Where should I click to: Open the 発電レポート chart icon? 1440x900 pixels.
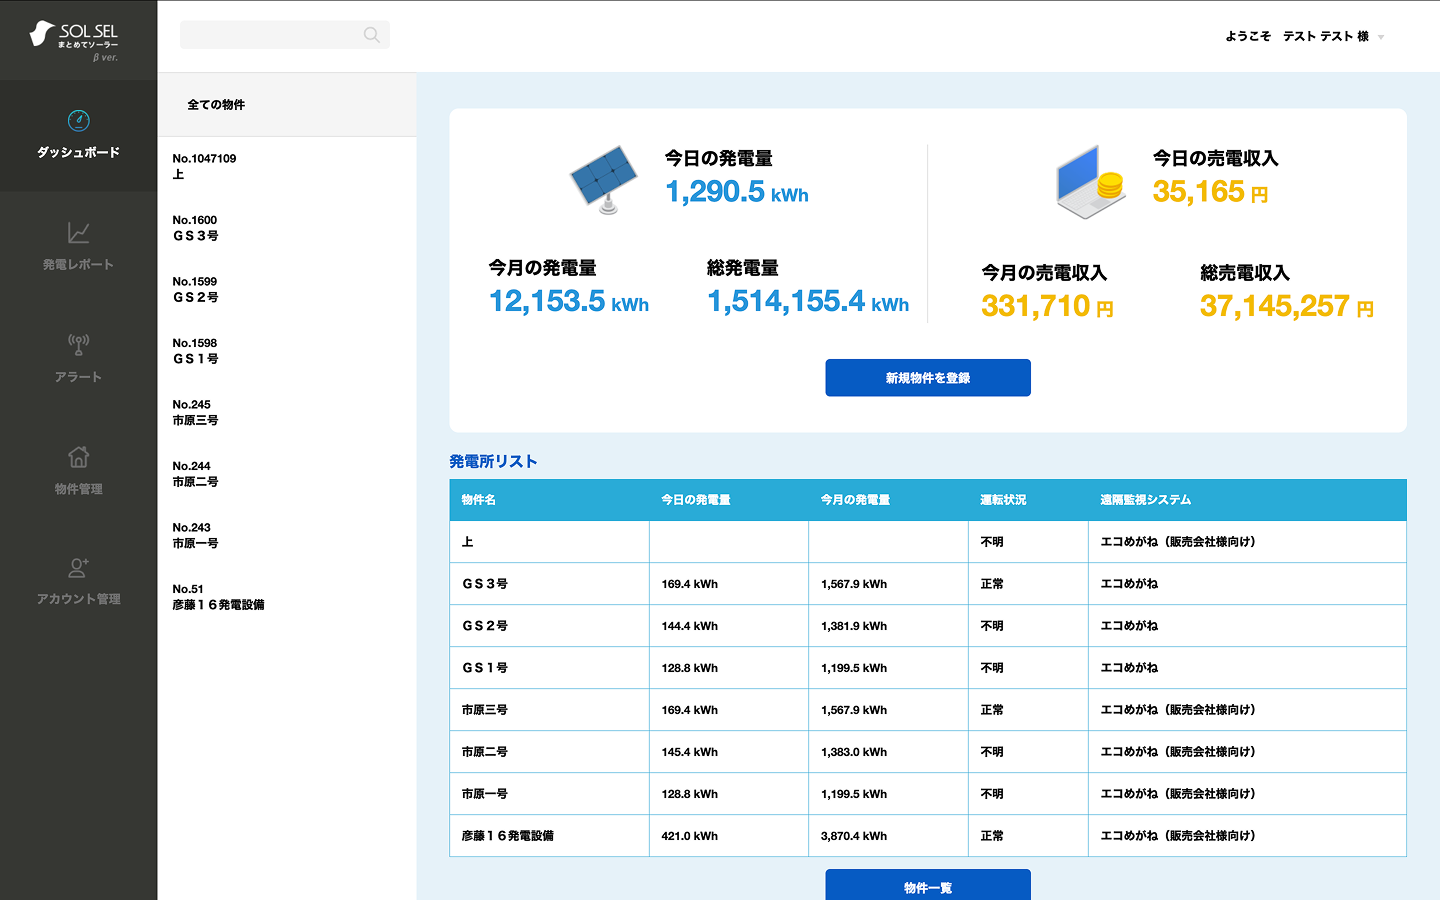[x=78, y=232]
